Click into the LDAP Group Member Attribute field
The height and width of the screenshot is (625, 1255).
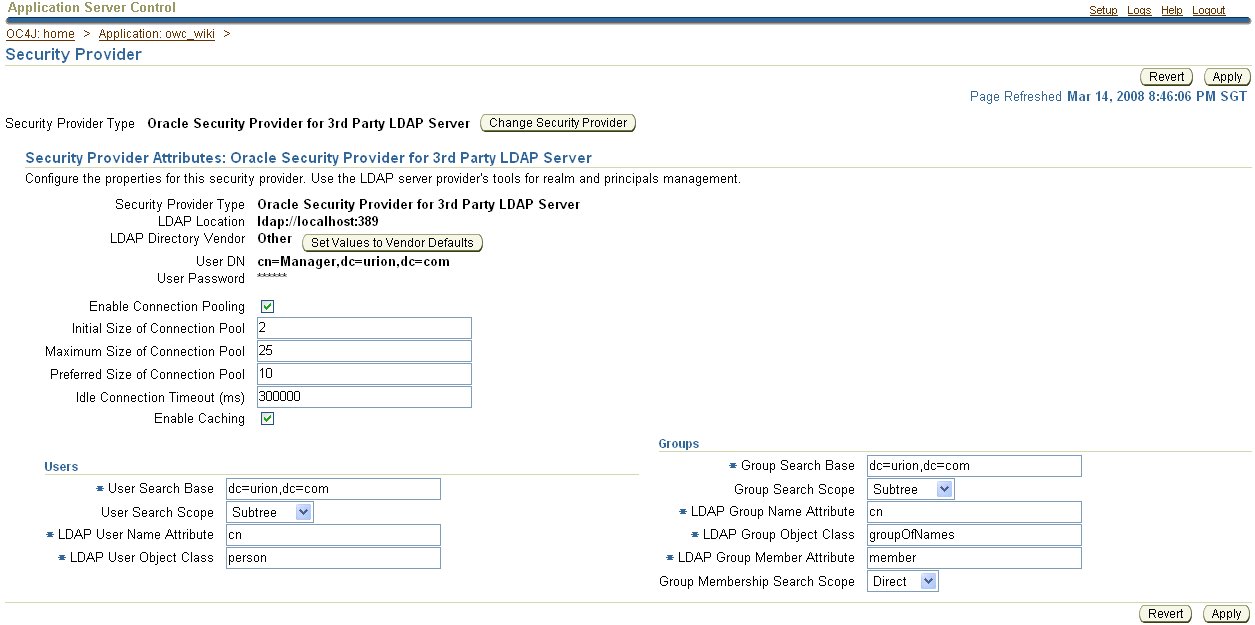click(974, 558)
